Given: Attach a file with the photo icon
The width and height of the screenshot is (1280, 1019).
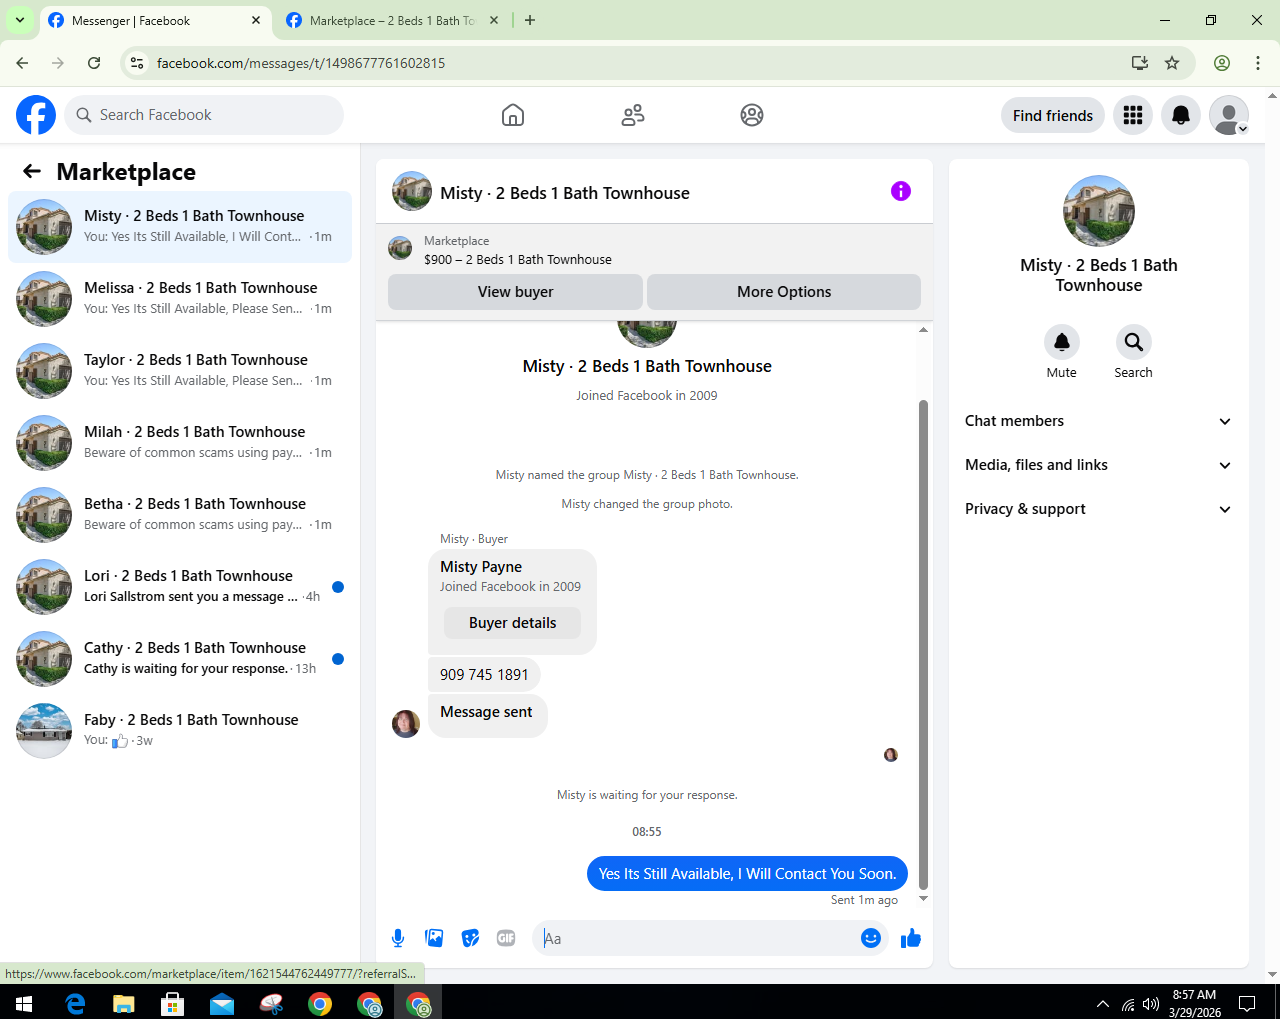Looking at the screenshot, I should 434,938.
